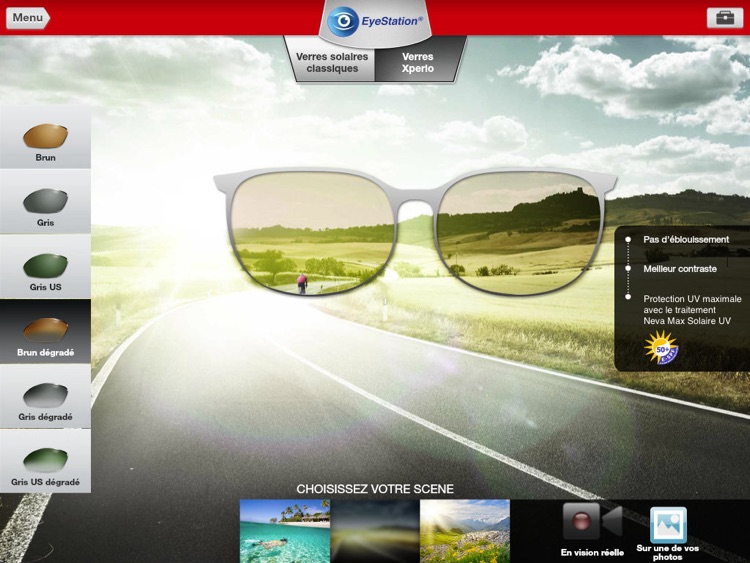Select the Gris US dégradé lens option
The height and width of the screenshot is (563, 750).
click(x=45, y=461)
